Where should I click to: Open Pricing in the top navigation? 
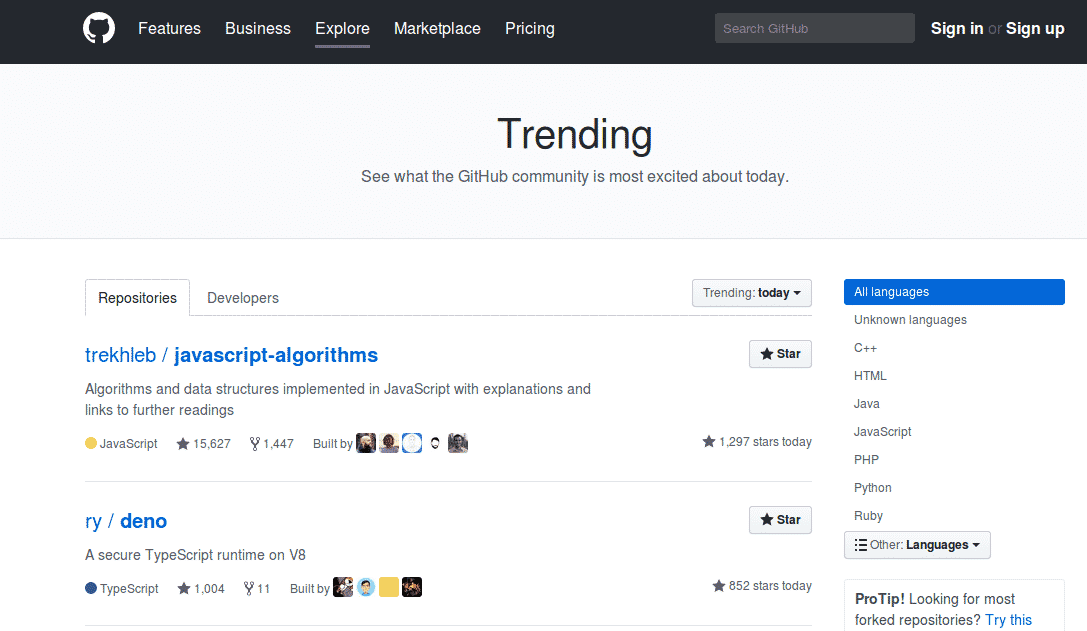pos(530,28)
